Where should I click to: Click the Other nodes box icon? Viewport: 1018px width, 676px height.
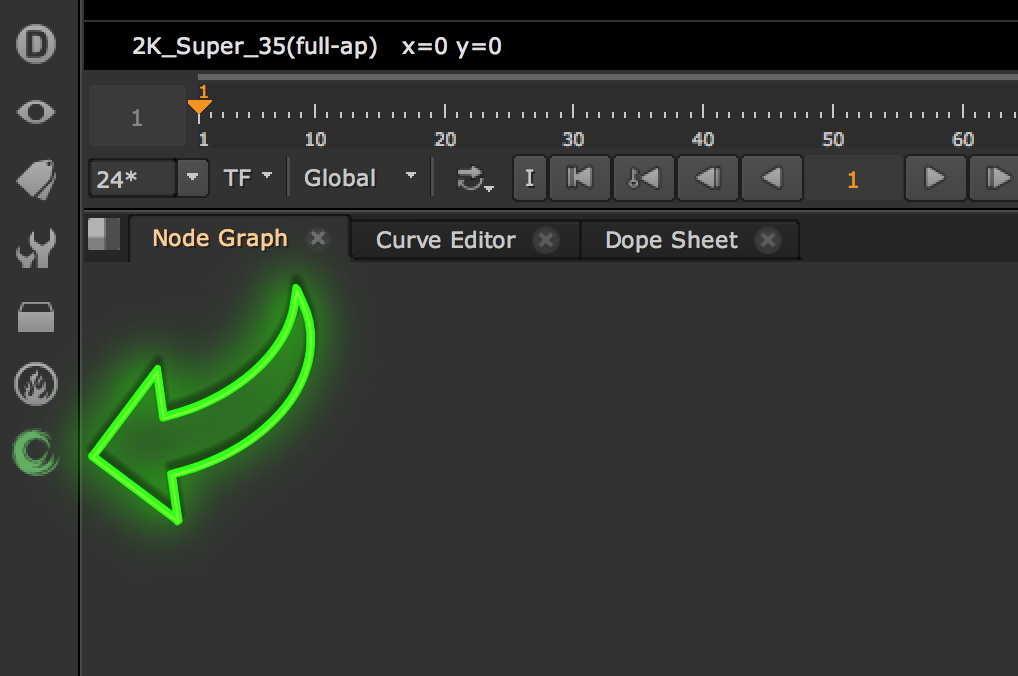click(36, 317)
